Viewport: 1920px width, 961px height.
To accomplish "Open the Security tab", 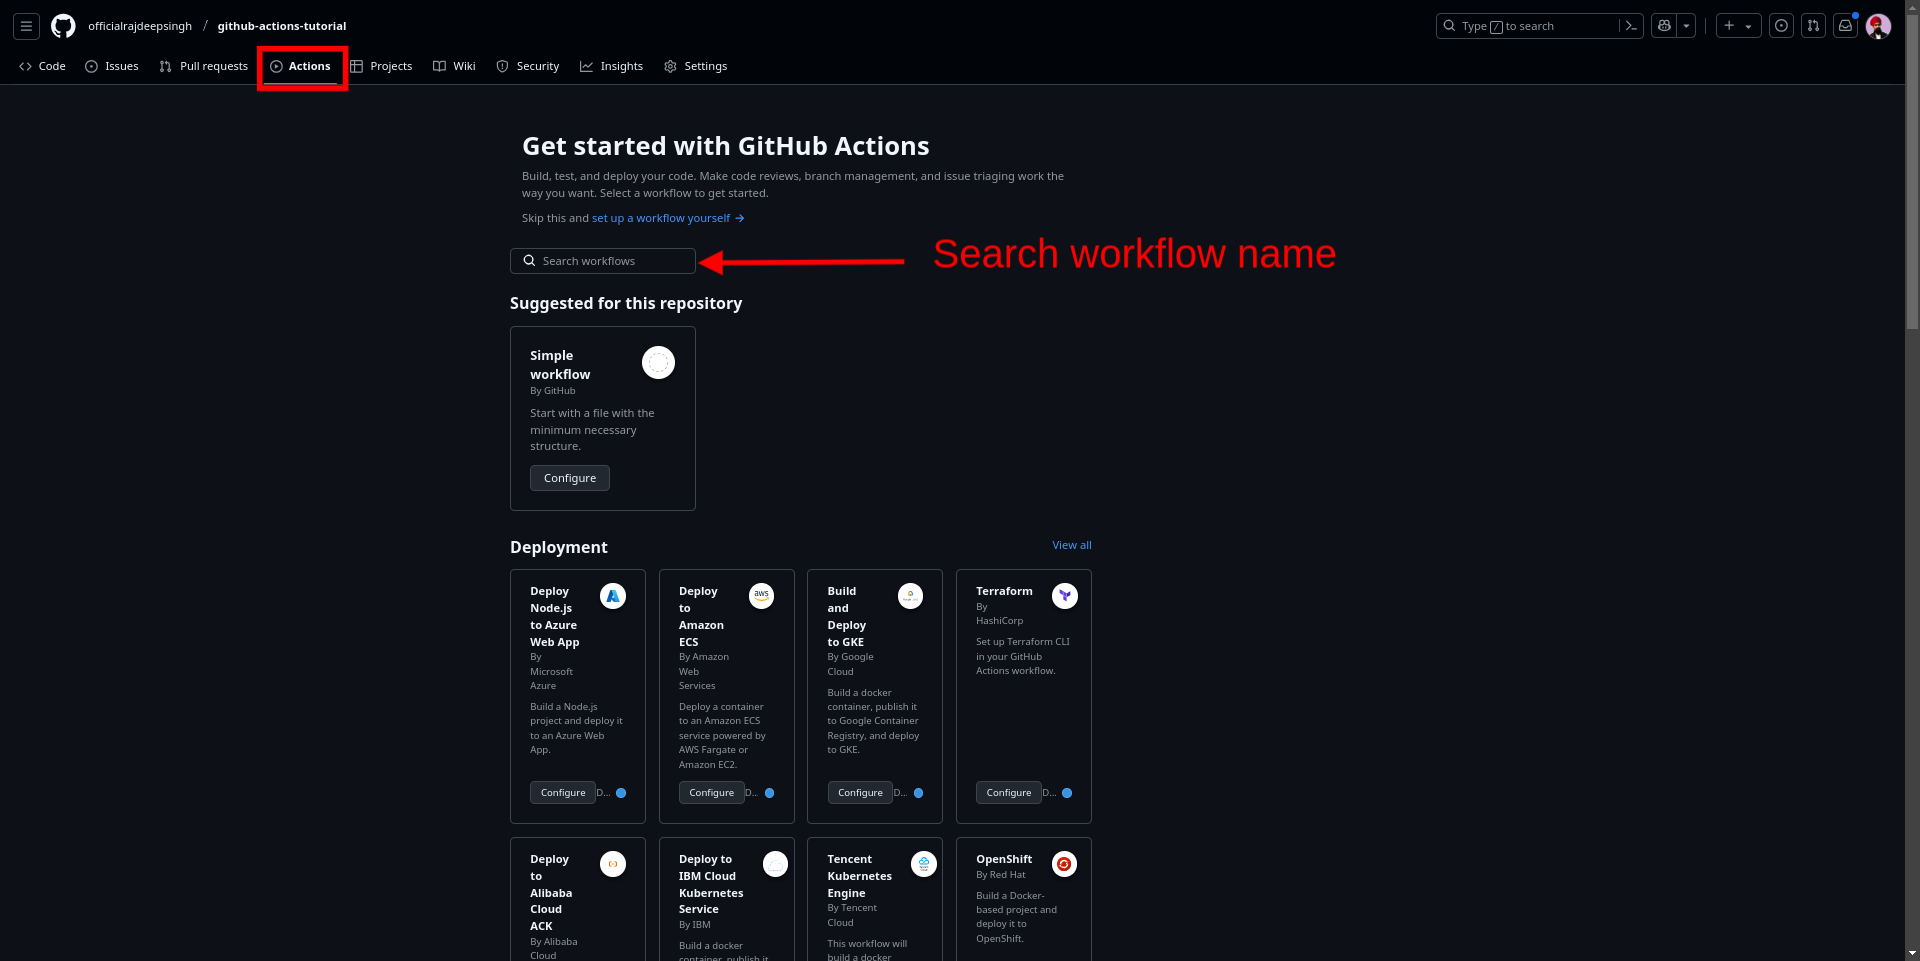I will [x=528, y=66].
